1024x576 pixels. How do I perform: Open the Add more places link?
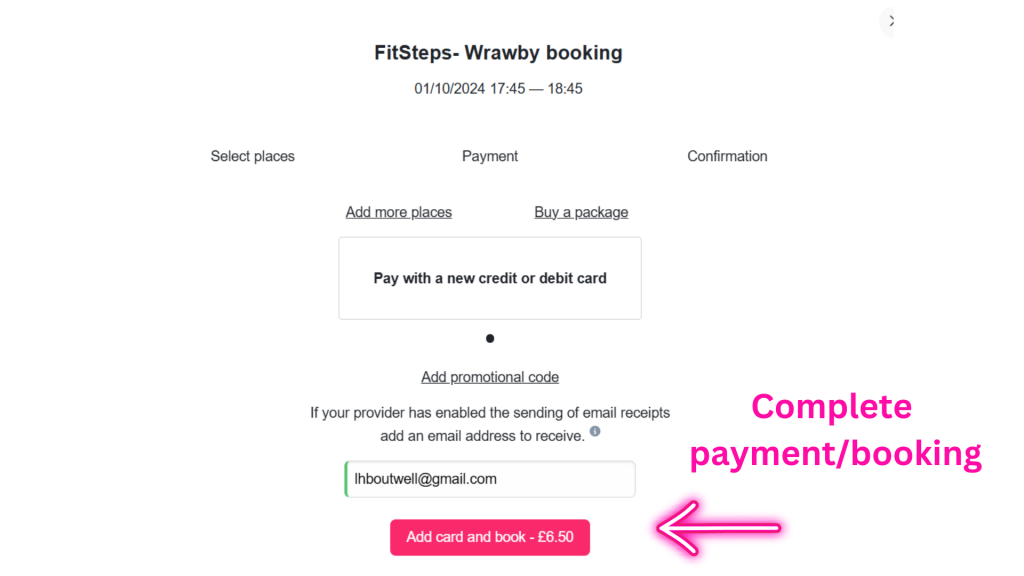(398, 212)
